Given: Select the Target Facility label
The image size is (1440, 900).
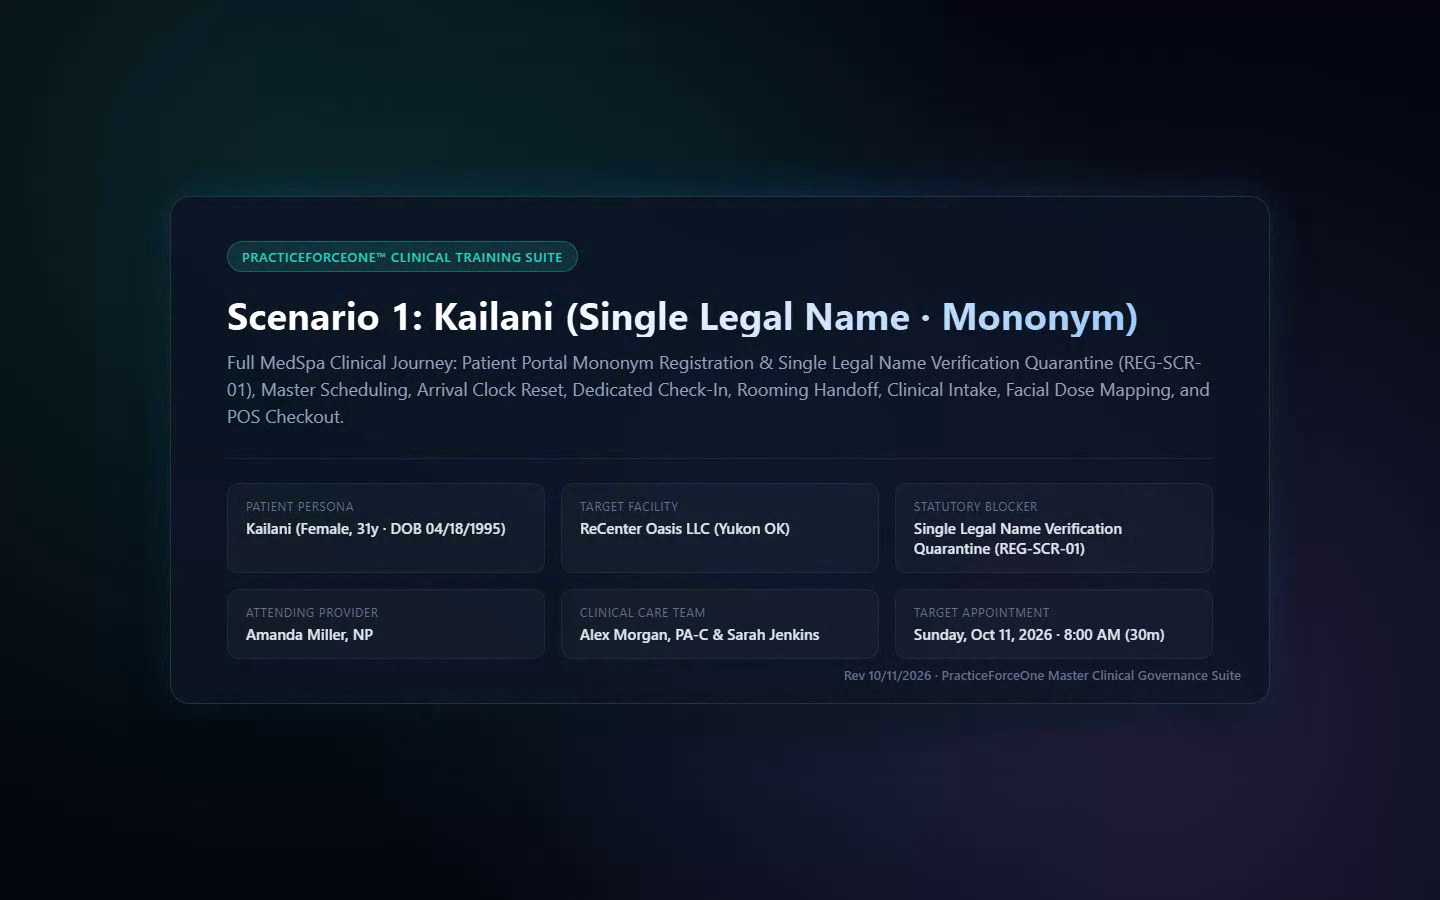Looking at the screenshot, I should click(629, 507).
